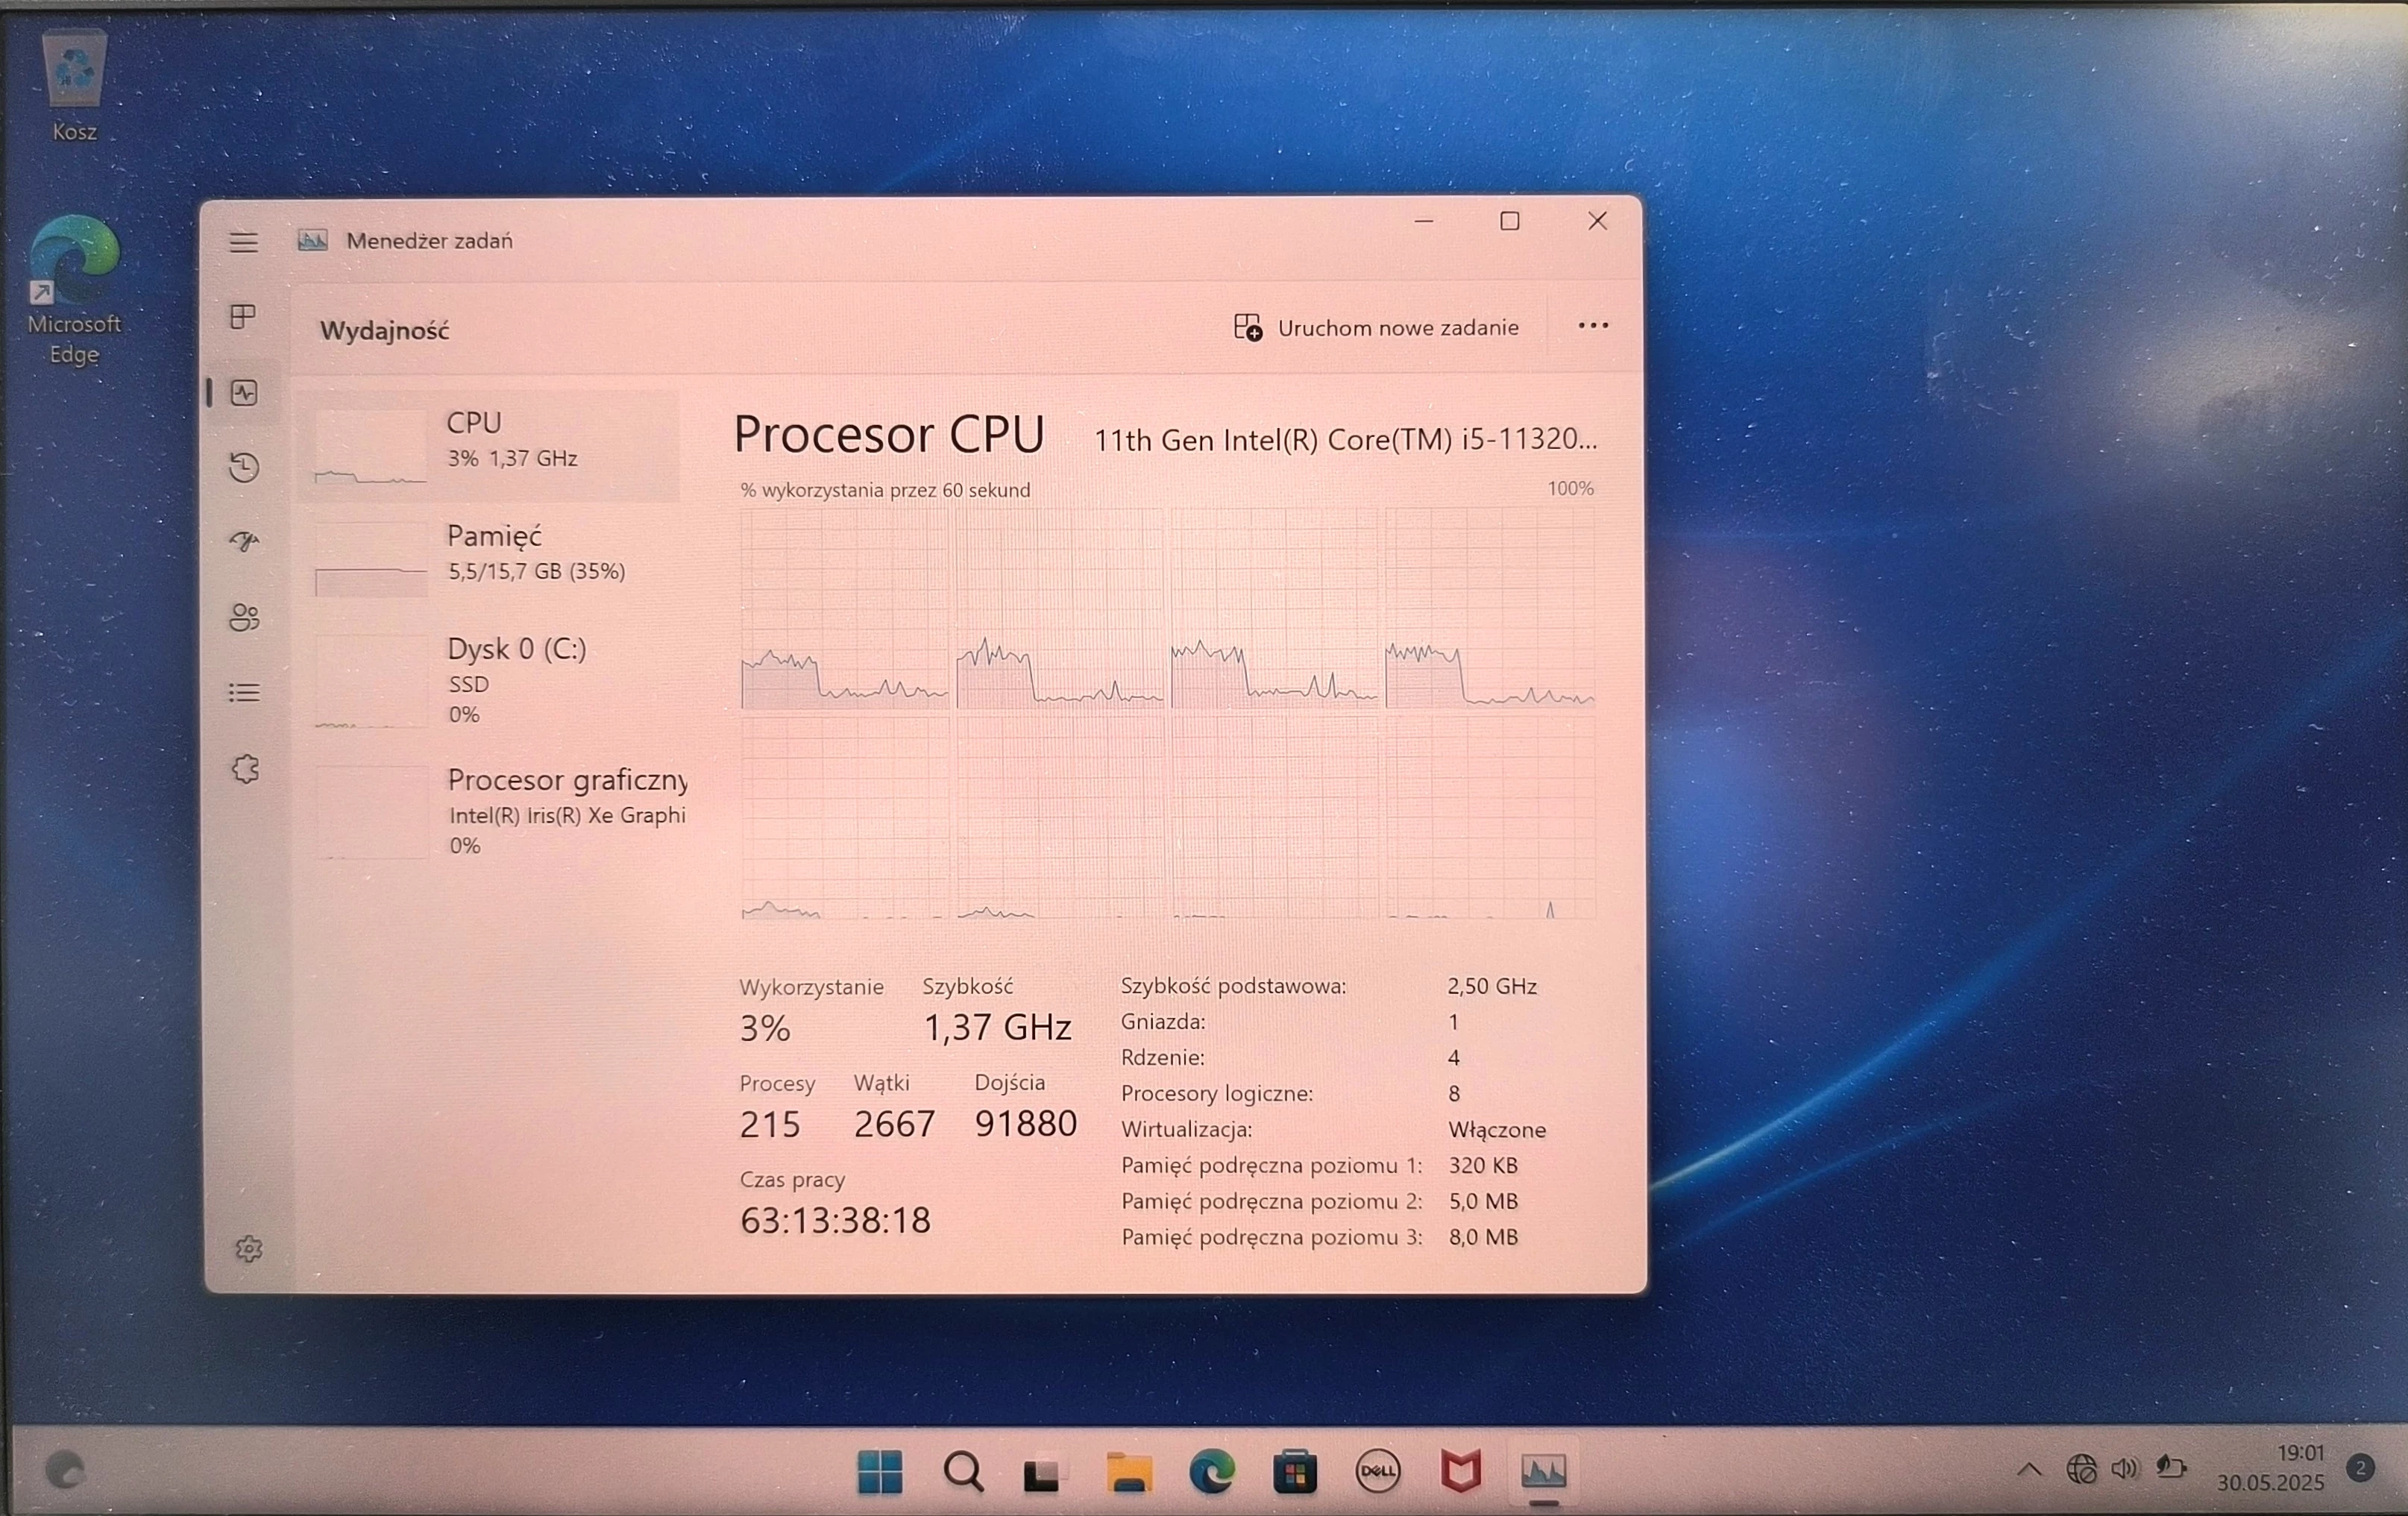Click the 1,37 GHz speed value

(997, 1027)
